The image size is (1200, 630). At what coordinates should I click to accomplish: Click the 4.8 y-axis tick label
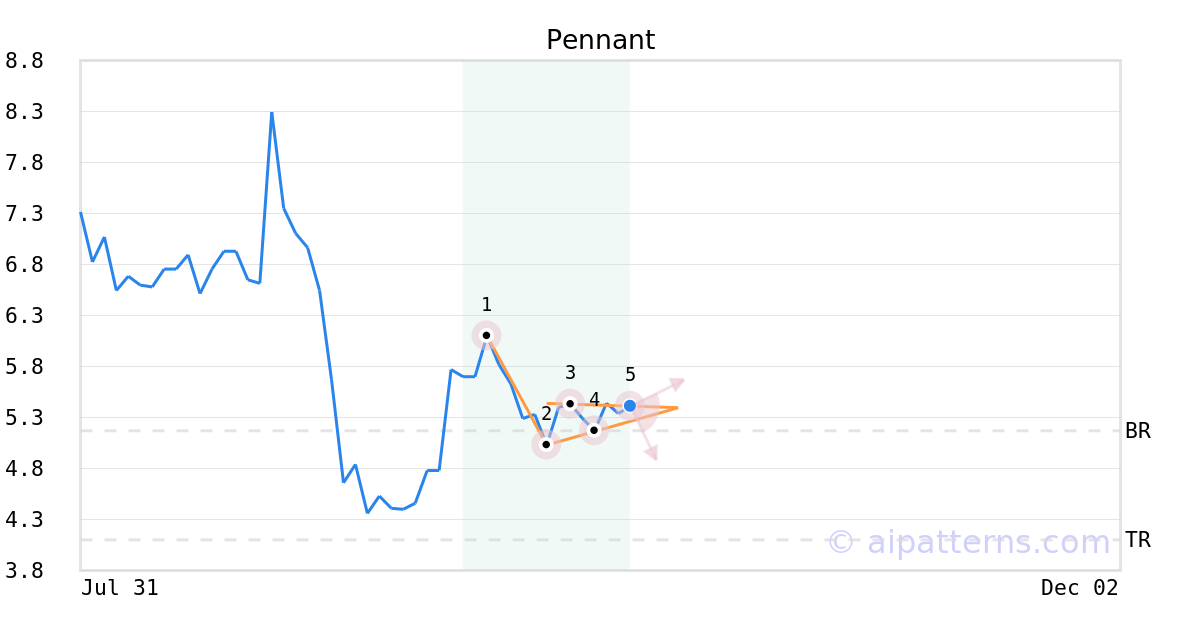pos(24,469)
